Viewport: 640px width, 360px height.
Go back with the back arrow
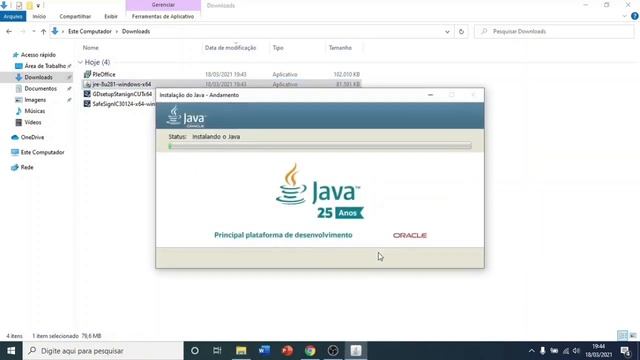pyautogui.click(x=9, y=31)
